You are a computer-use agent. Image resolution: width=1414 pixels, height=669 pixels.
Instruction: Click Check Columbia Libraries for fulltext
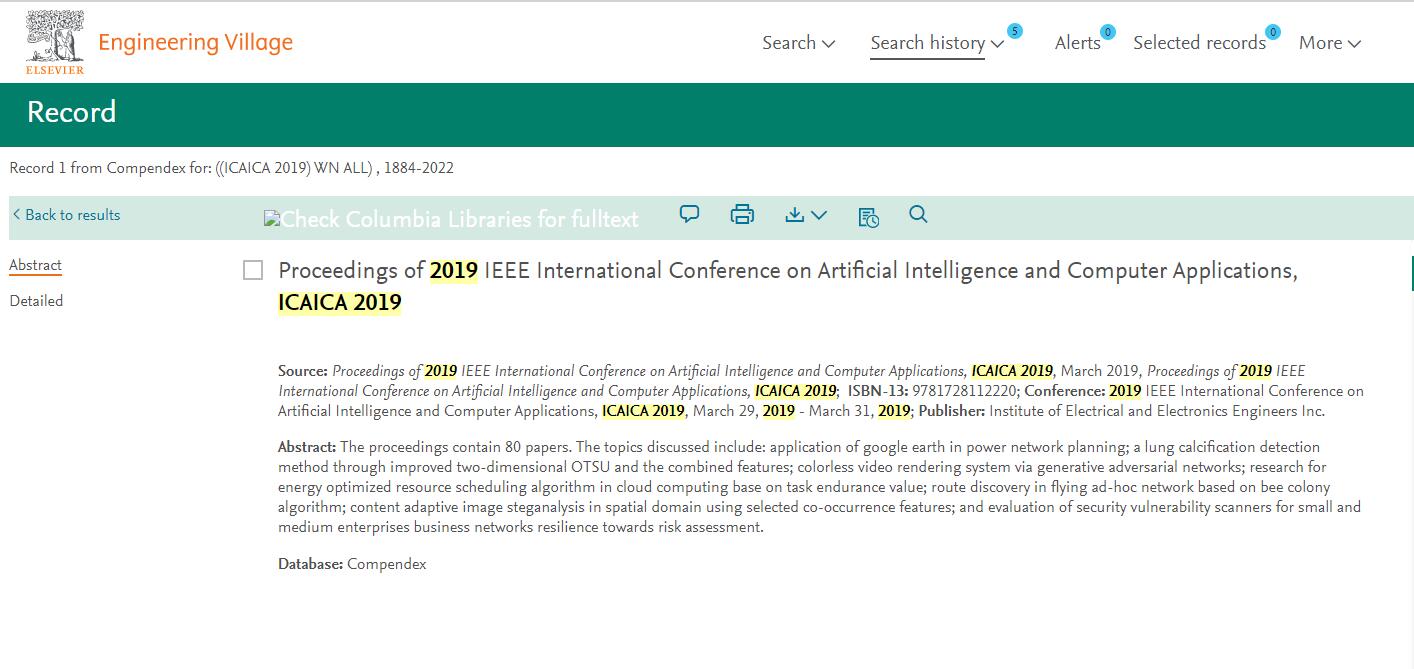coord(451,217)
